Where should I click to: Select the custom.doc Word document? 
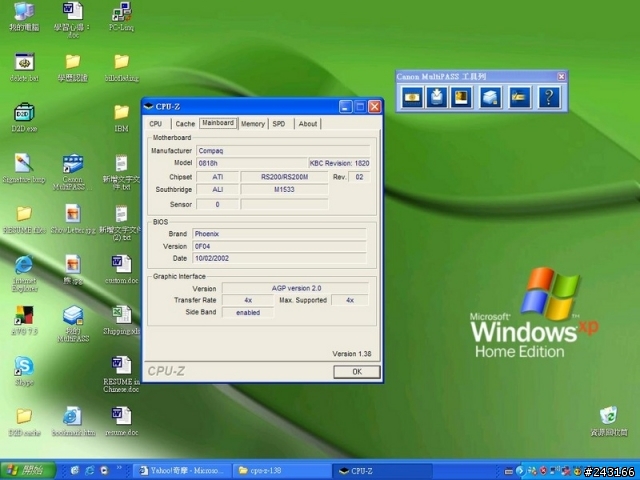[x=122, y=270]
